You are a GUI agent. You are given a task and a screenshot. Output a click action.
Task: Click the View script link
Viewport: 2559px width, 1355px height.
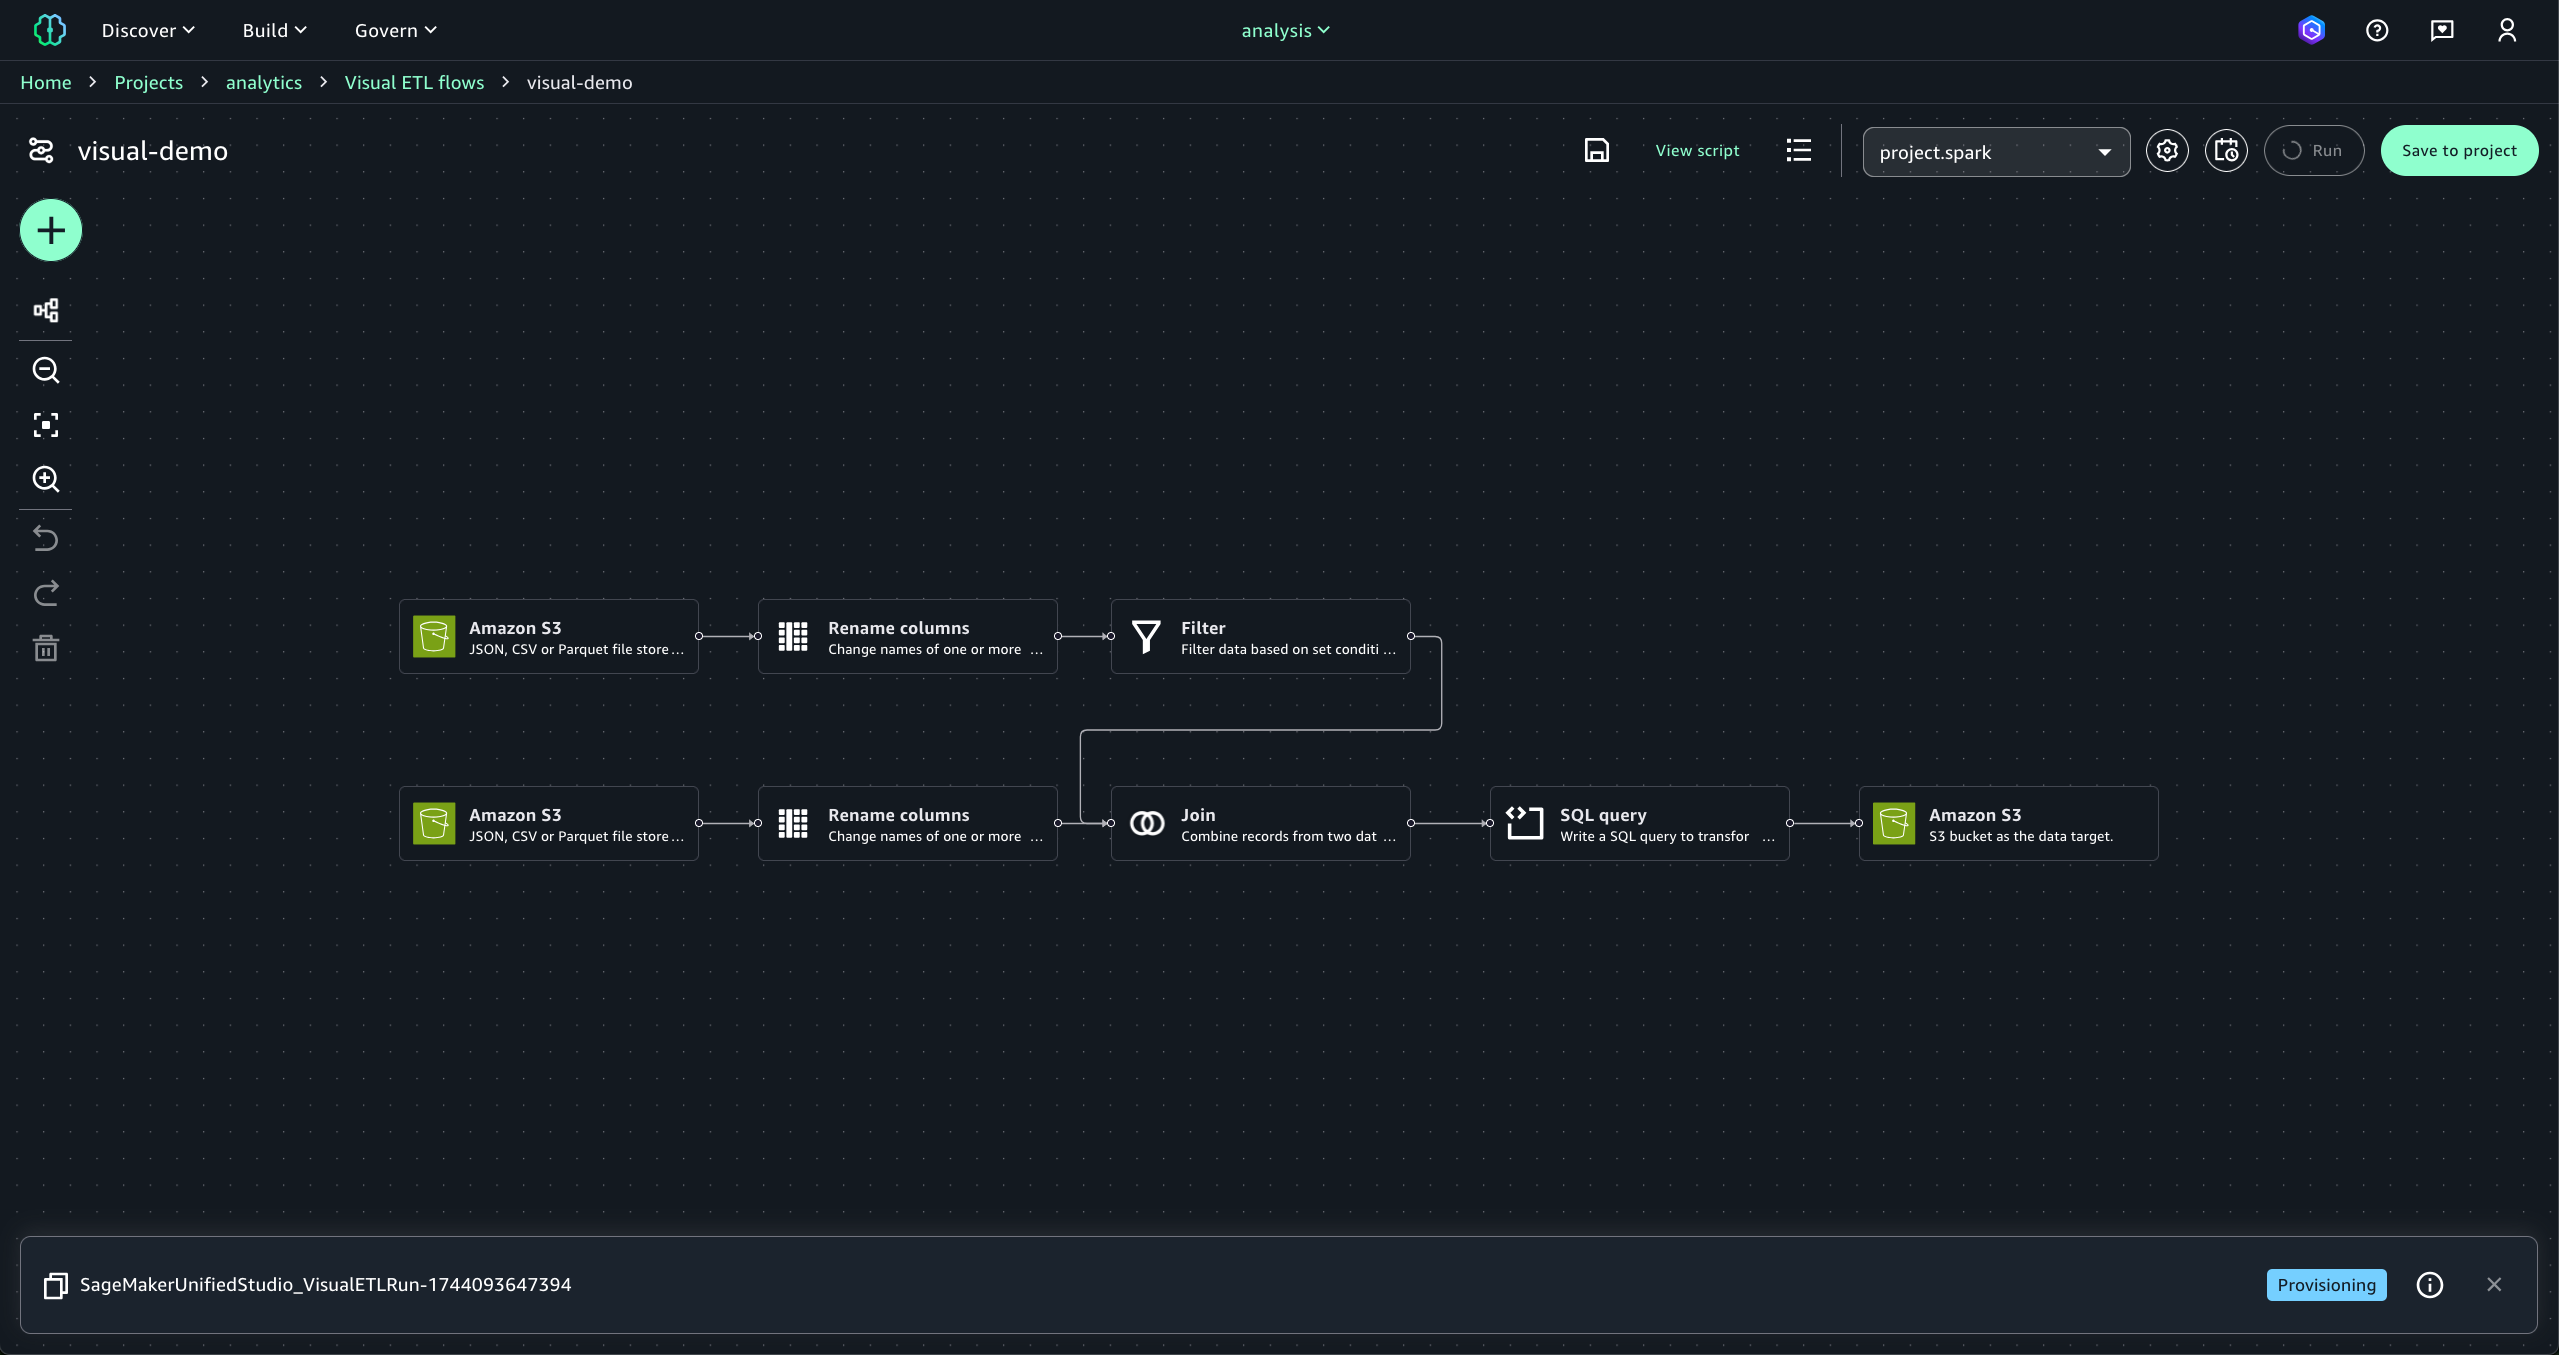click(1697, 151)
